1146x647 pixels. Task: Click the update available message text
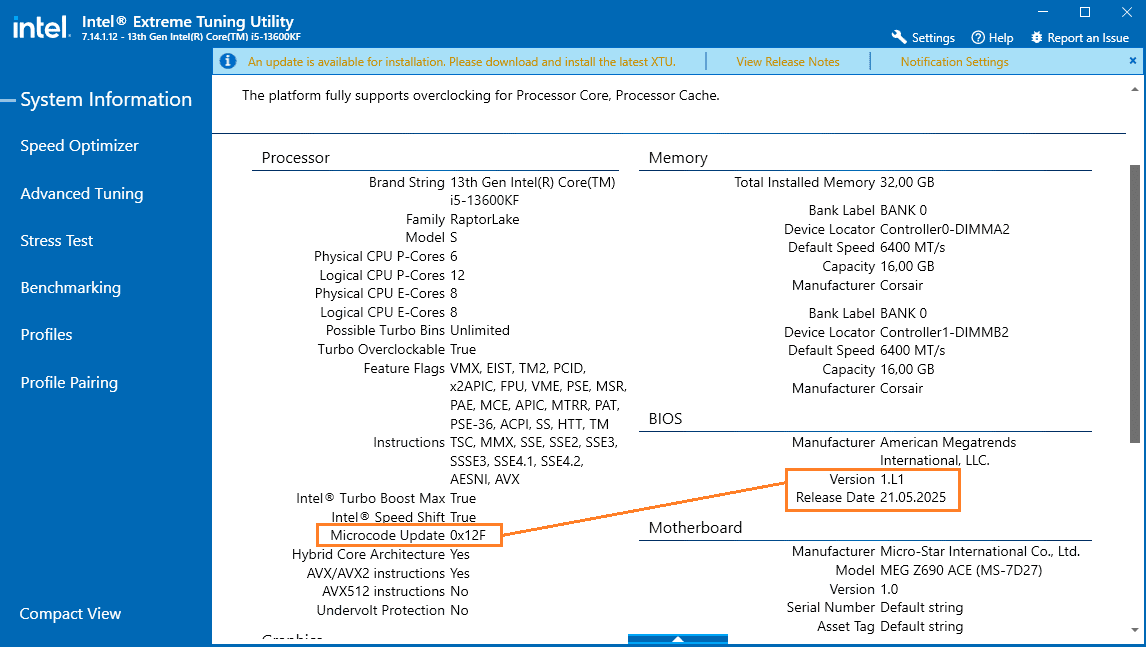point(462,62)
